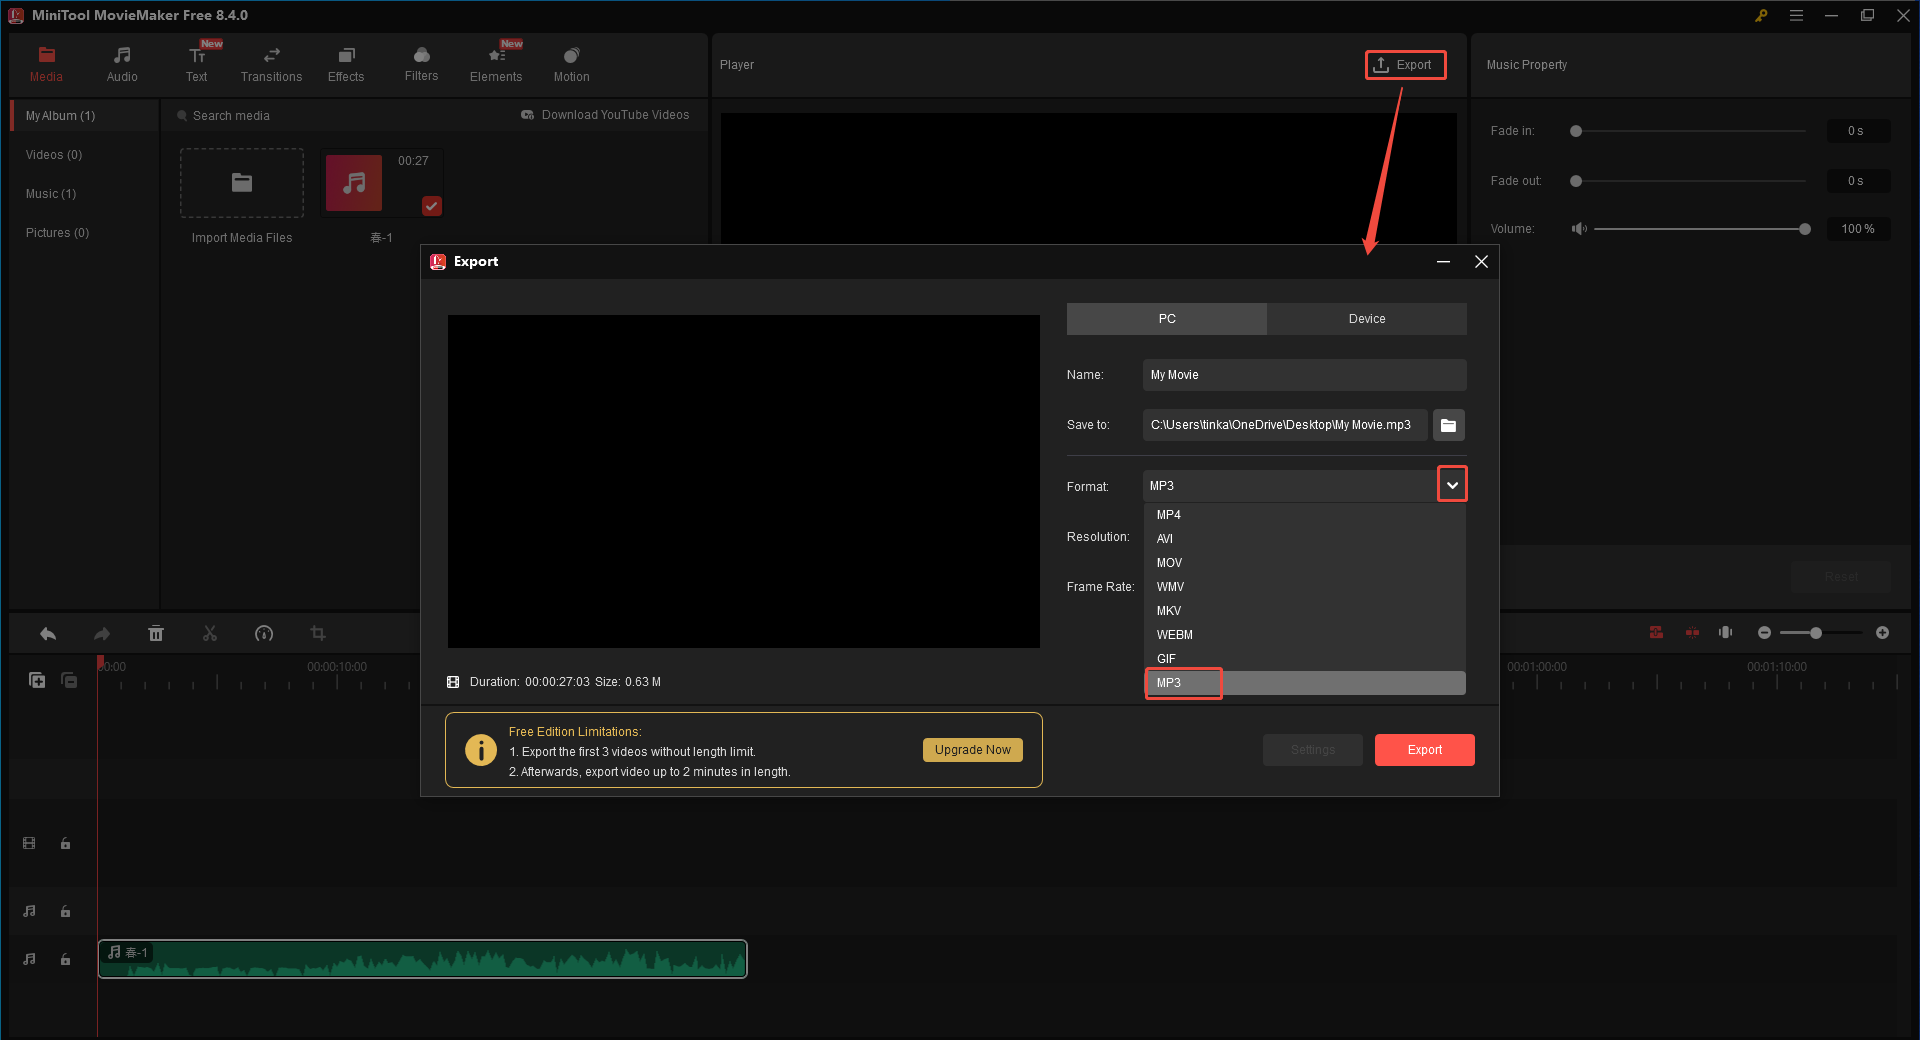
Task: Open the speed control tool
Action: [x=264, y=633]
